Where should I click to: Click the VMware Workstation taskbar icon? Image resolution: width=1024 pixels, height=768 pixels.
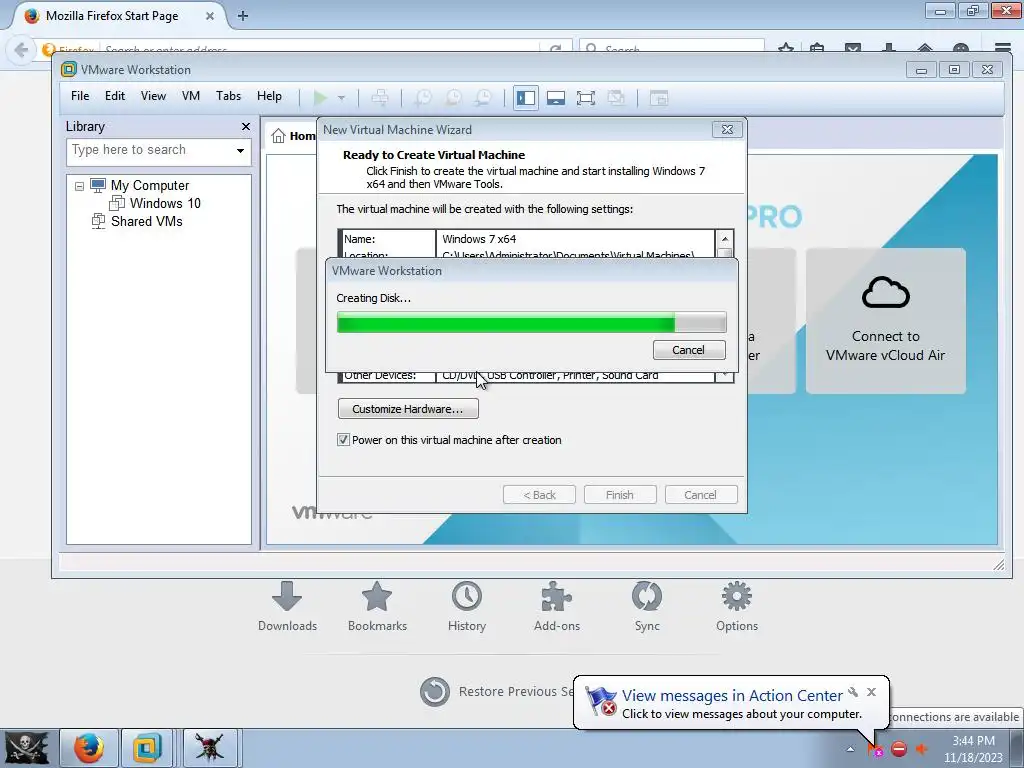pos(147,748)
